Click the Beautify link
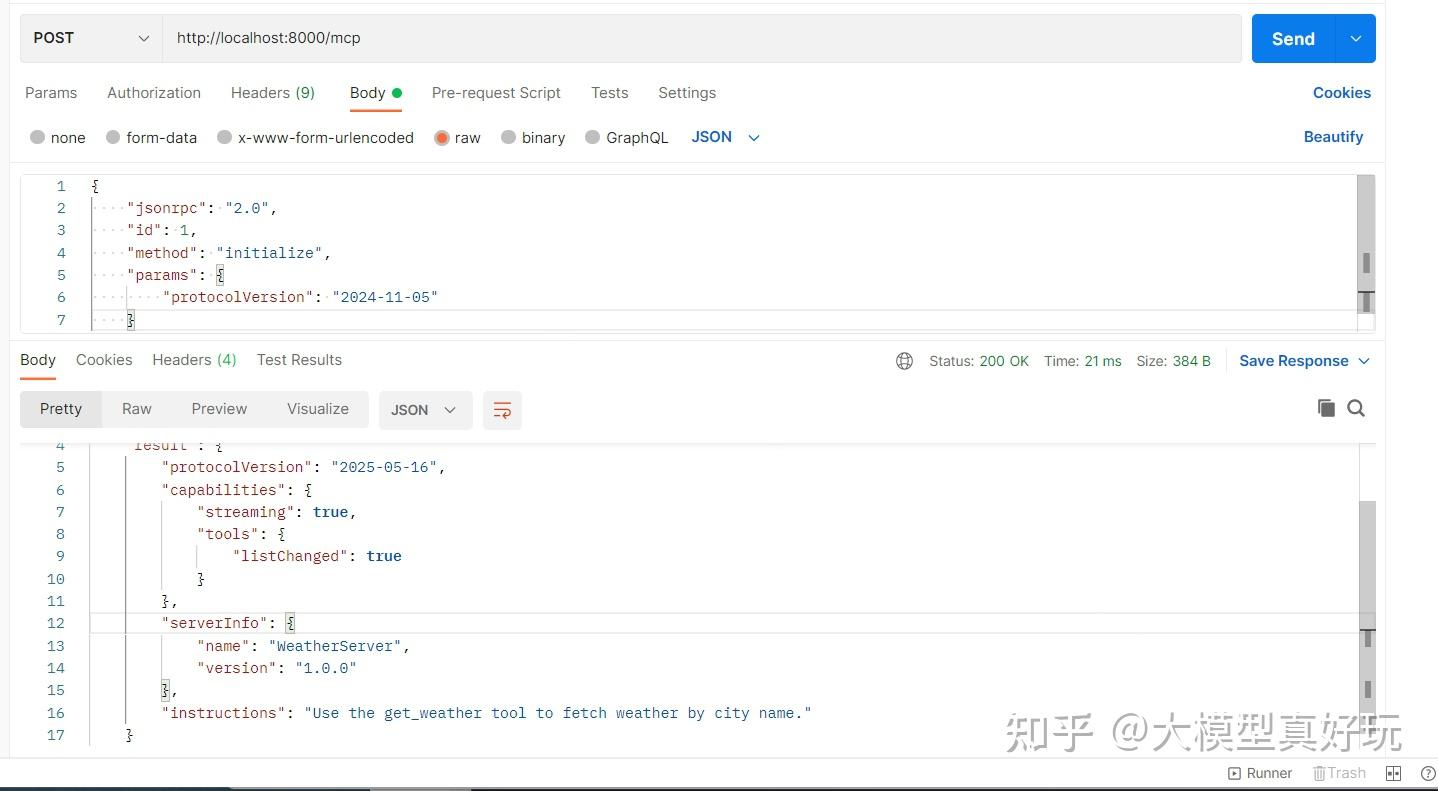 [1333, 137]
